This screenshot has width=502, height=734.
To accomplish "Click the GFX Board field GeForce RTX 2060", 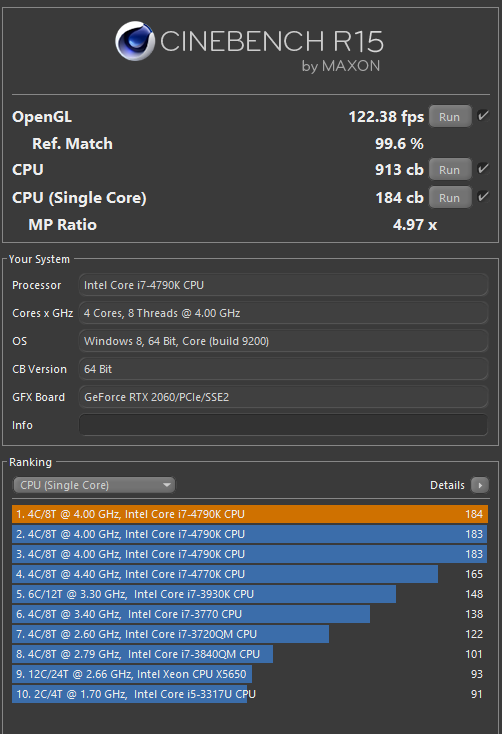I will (283, 397).
